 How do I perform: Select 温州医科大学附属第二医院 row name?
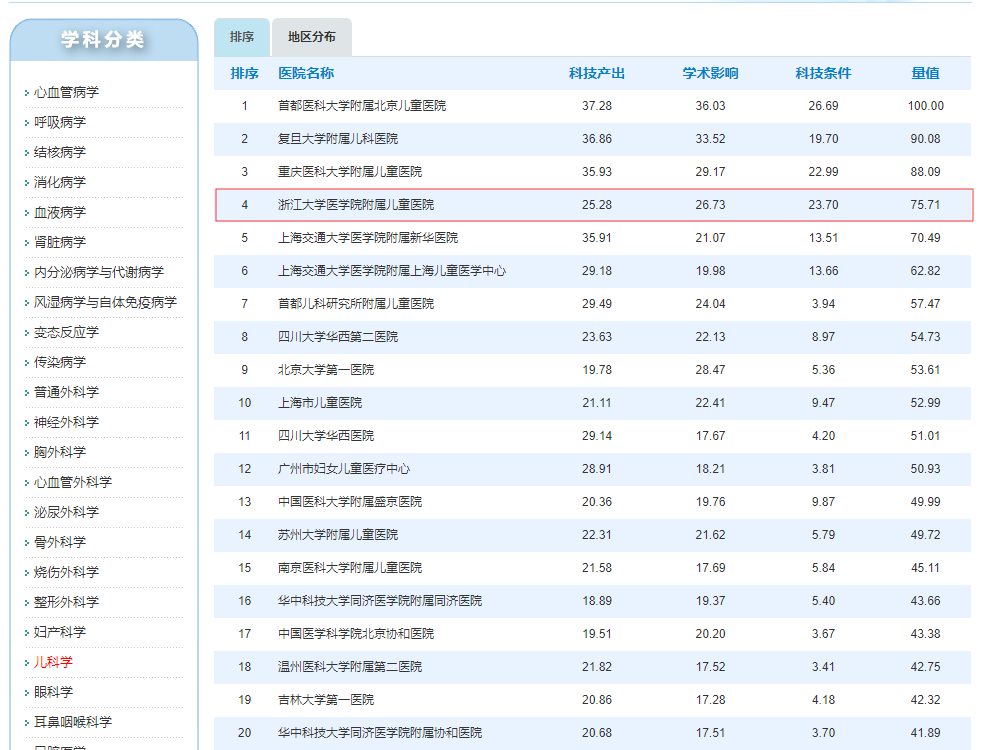pyautogui.click(x=350, y=667)
